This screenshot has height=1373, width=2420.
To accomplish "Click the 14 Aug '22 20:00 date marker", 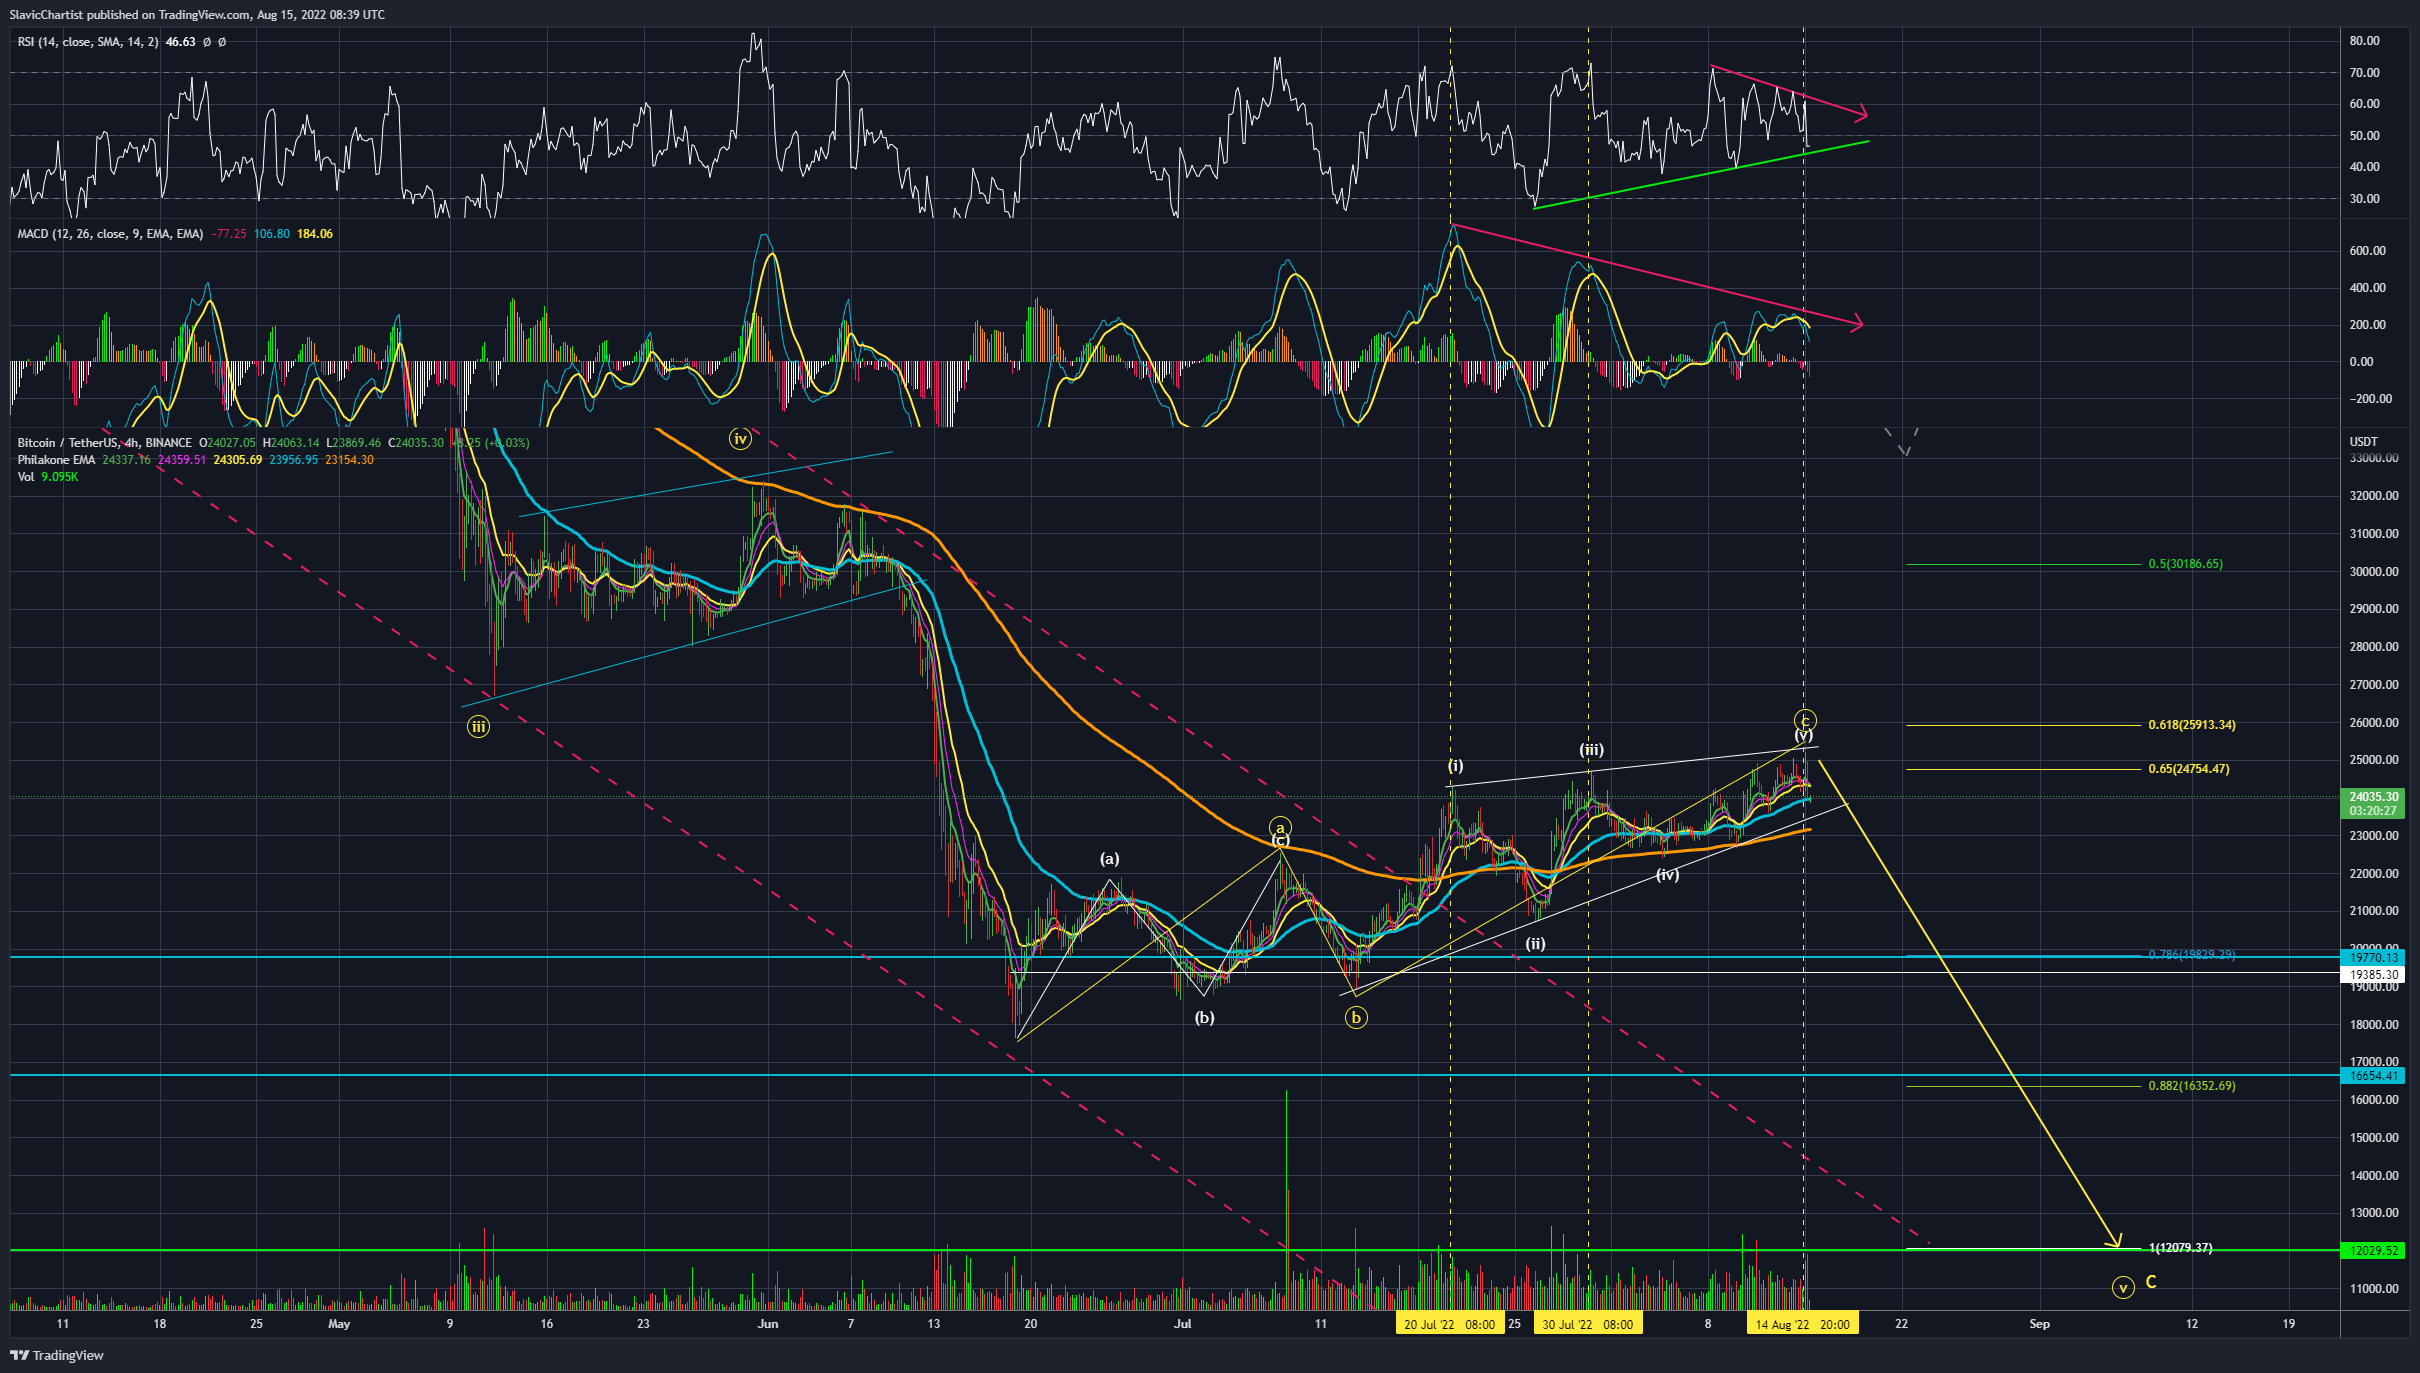I will 1802,1324.
